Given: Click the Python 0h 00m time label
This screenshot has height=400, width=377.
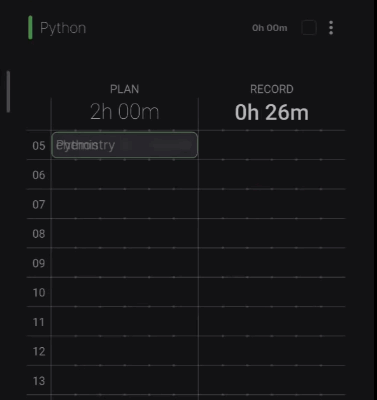Looking at the screenshot, I should pyautogui.click(x=270, y=28).
